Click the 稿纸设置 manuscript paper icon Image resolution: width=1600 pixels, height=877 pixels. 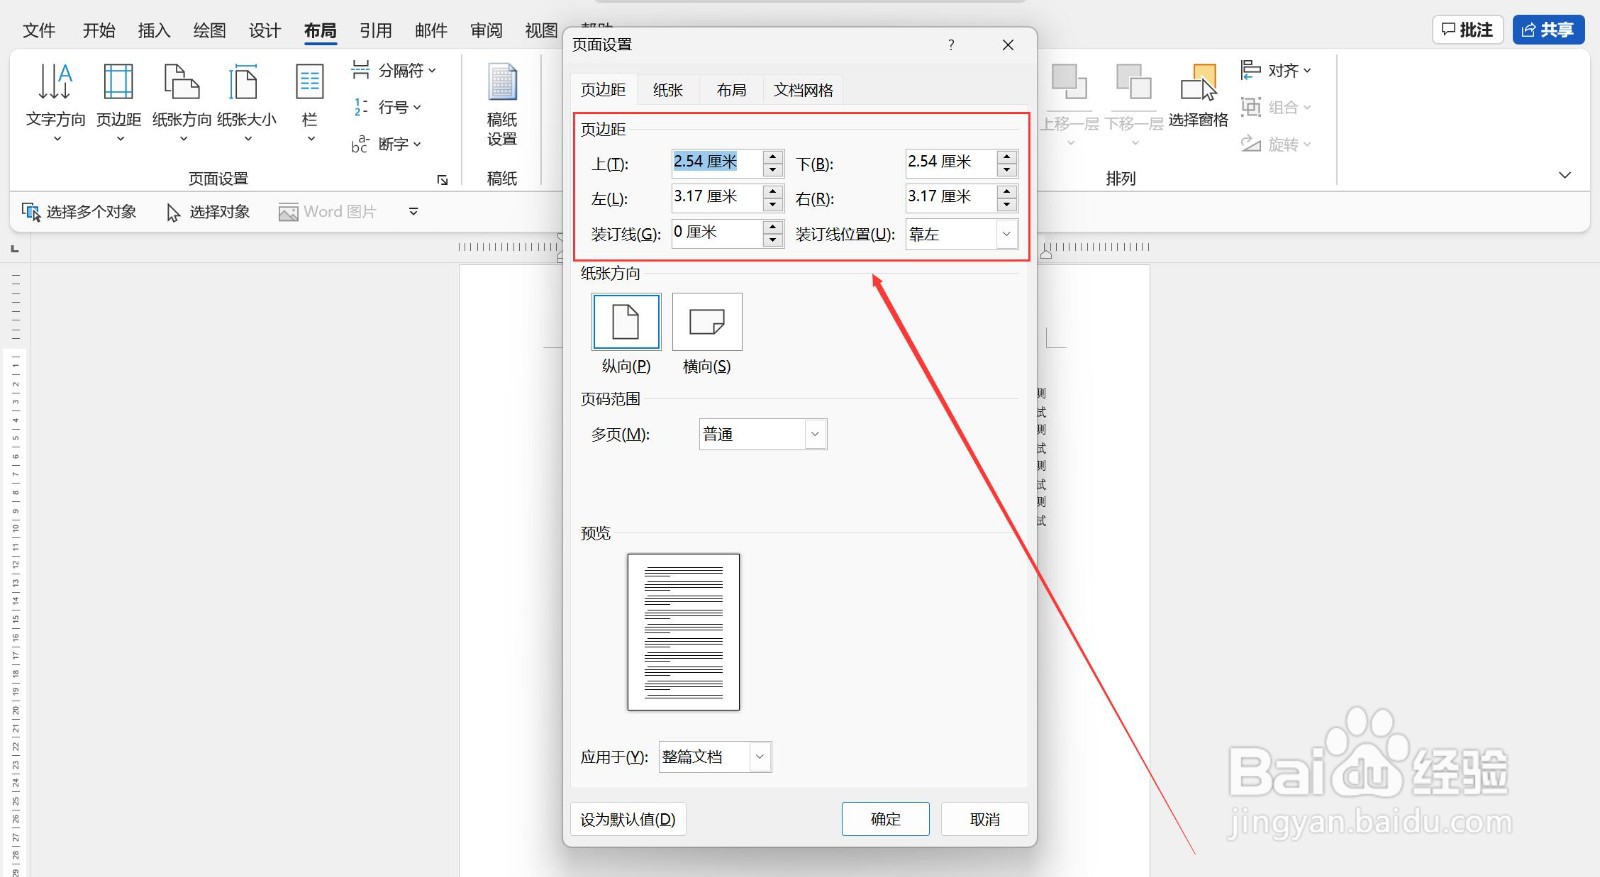(502, 102)
